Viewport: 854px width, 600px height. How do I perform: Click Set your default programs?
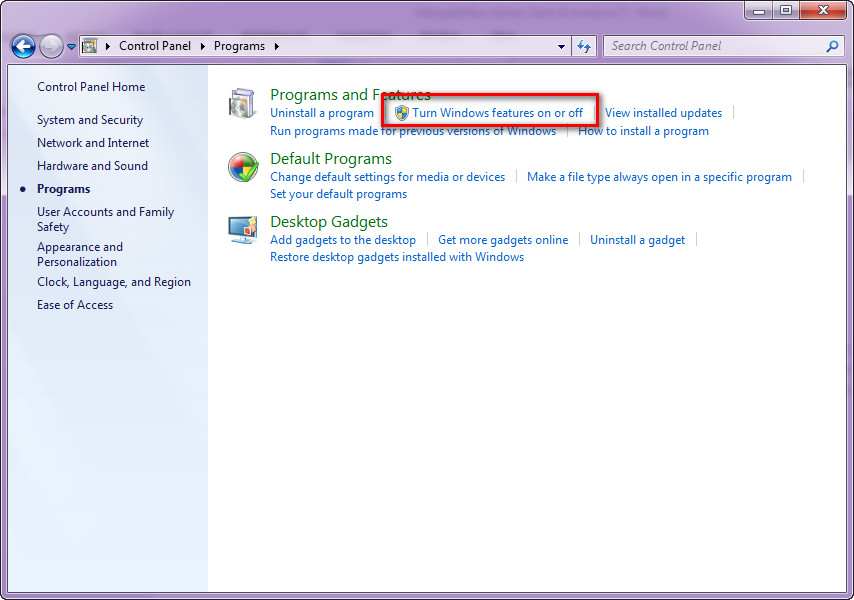(x=338, y=194)
